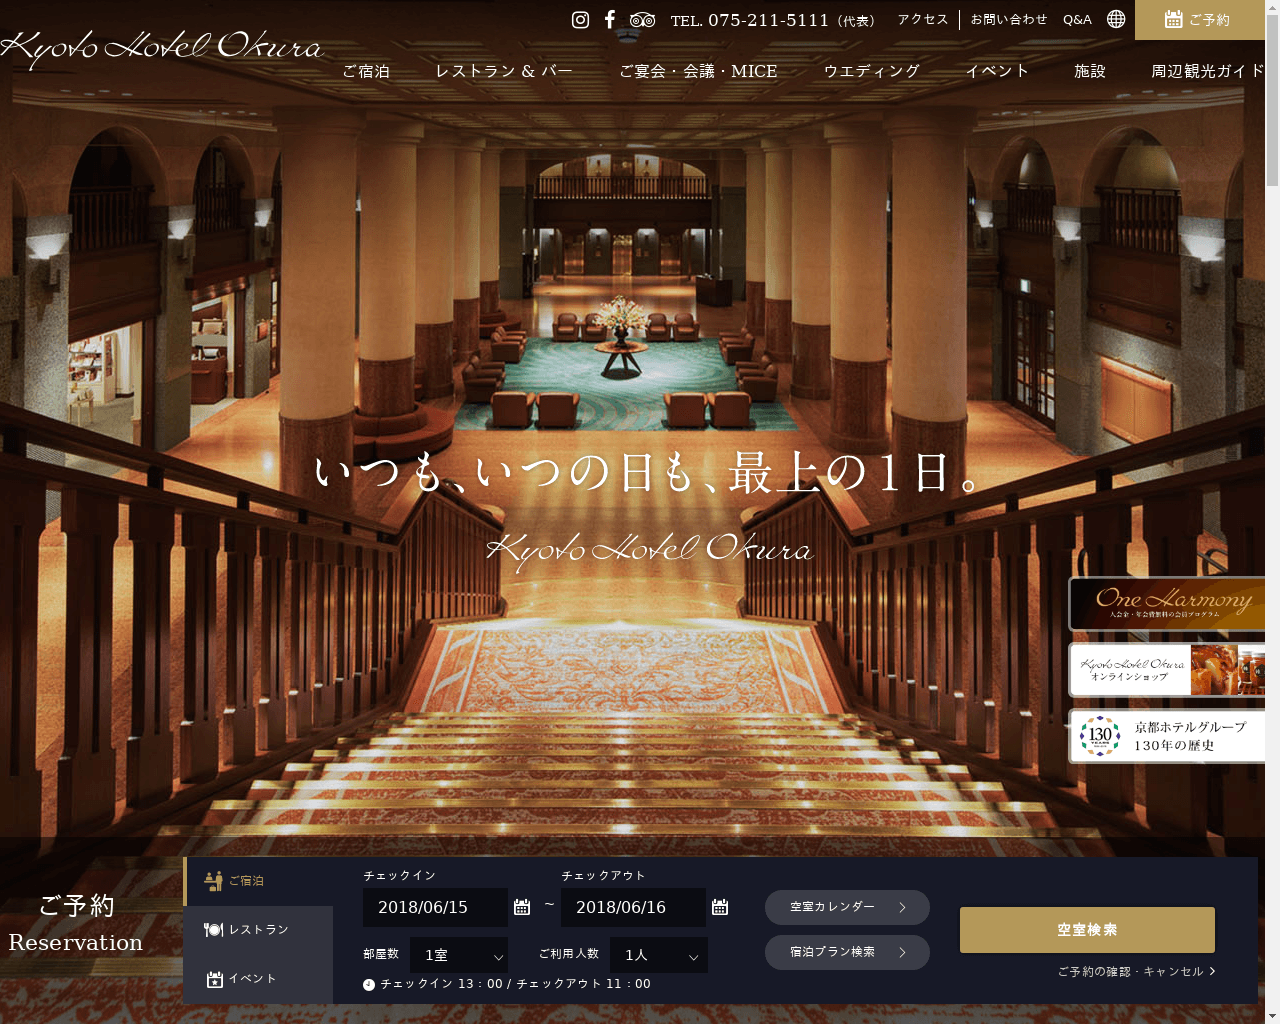Open the レストラン & バー menu
The image size is (1280, 1024).
[x=504, y=71]
